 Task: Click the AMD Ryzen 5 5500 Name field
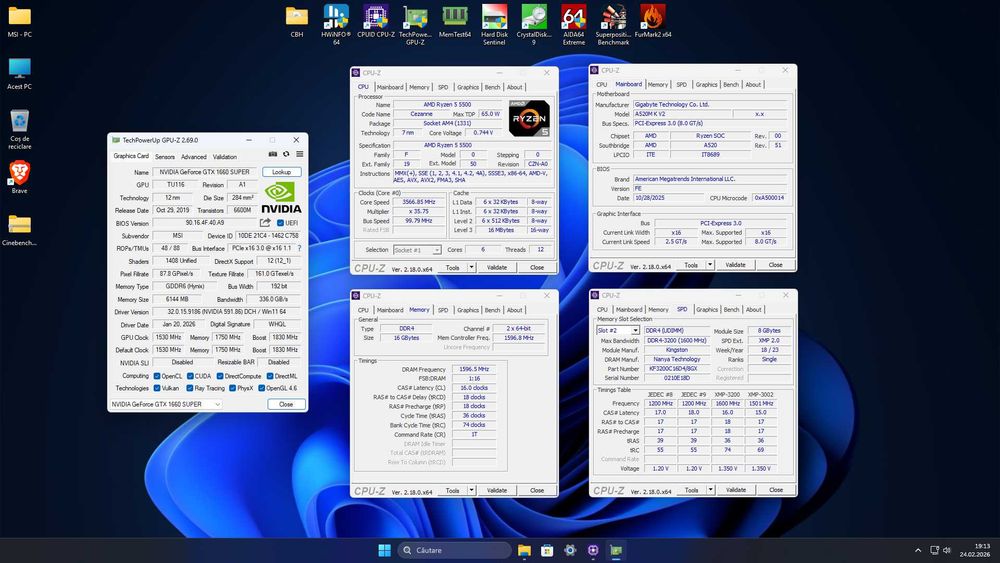pos(447,105)
